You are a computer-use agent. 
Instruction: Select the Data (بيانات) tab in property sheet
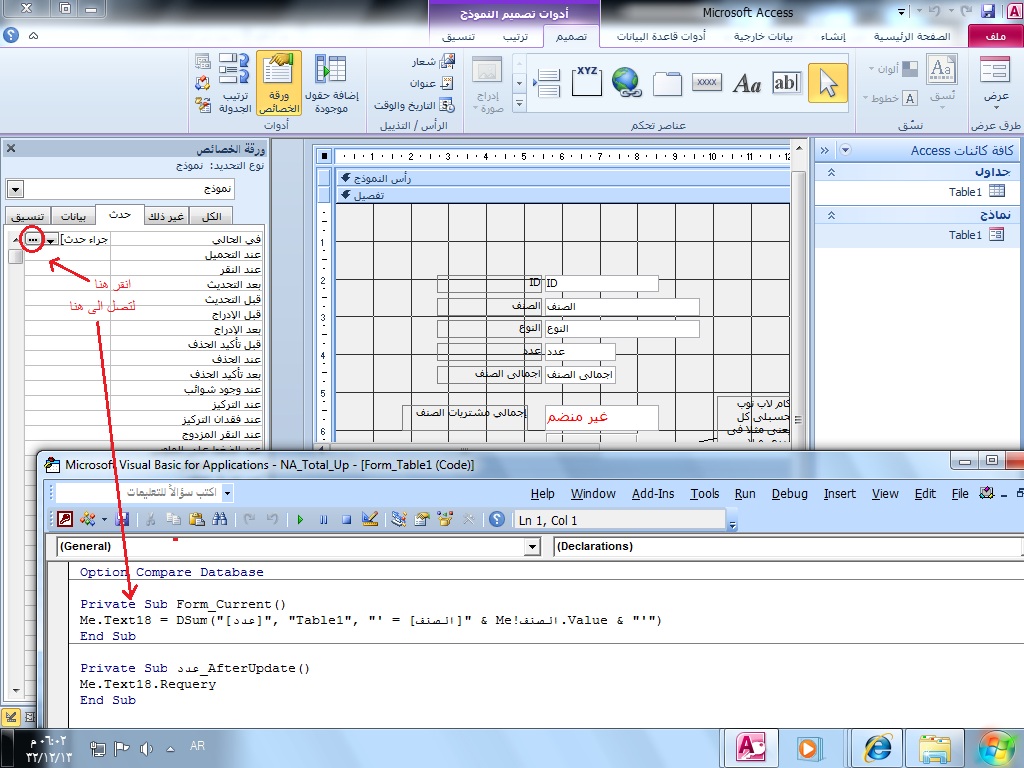pyautogui.click(x=73, y=216)
